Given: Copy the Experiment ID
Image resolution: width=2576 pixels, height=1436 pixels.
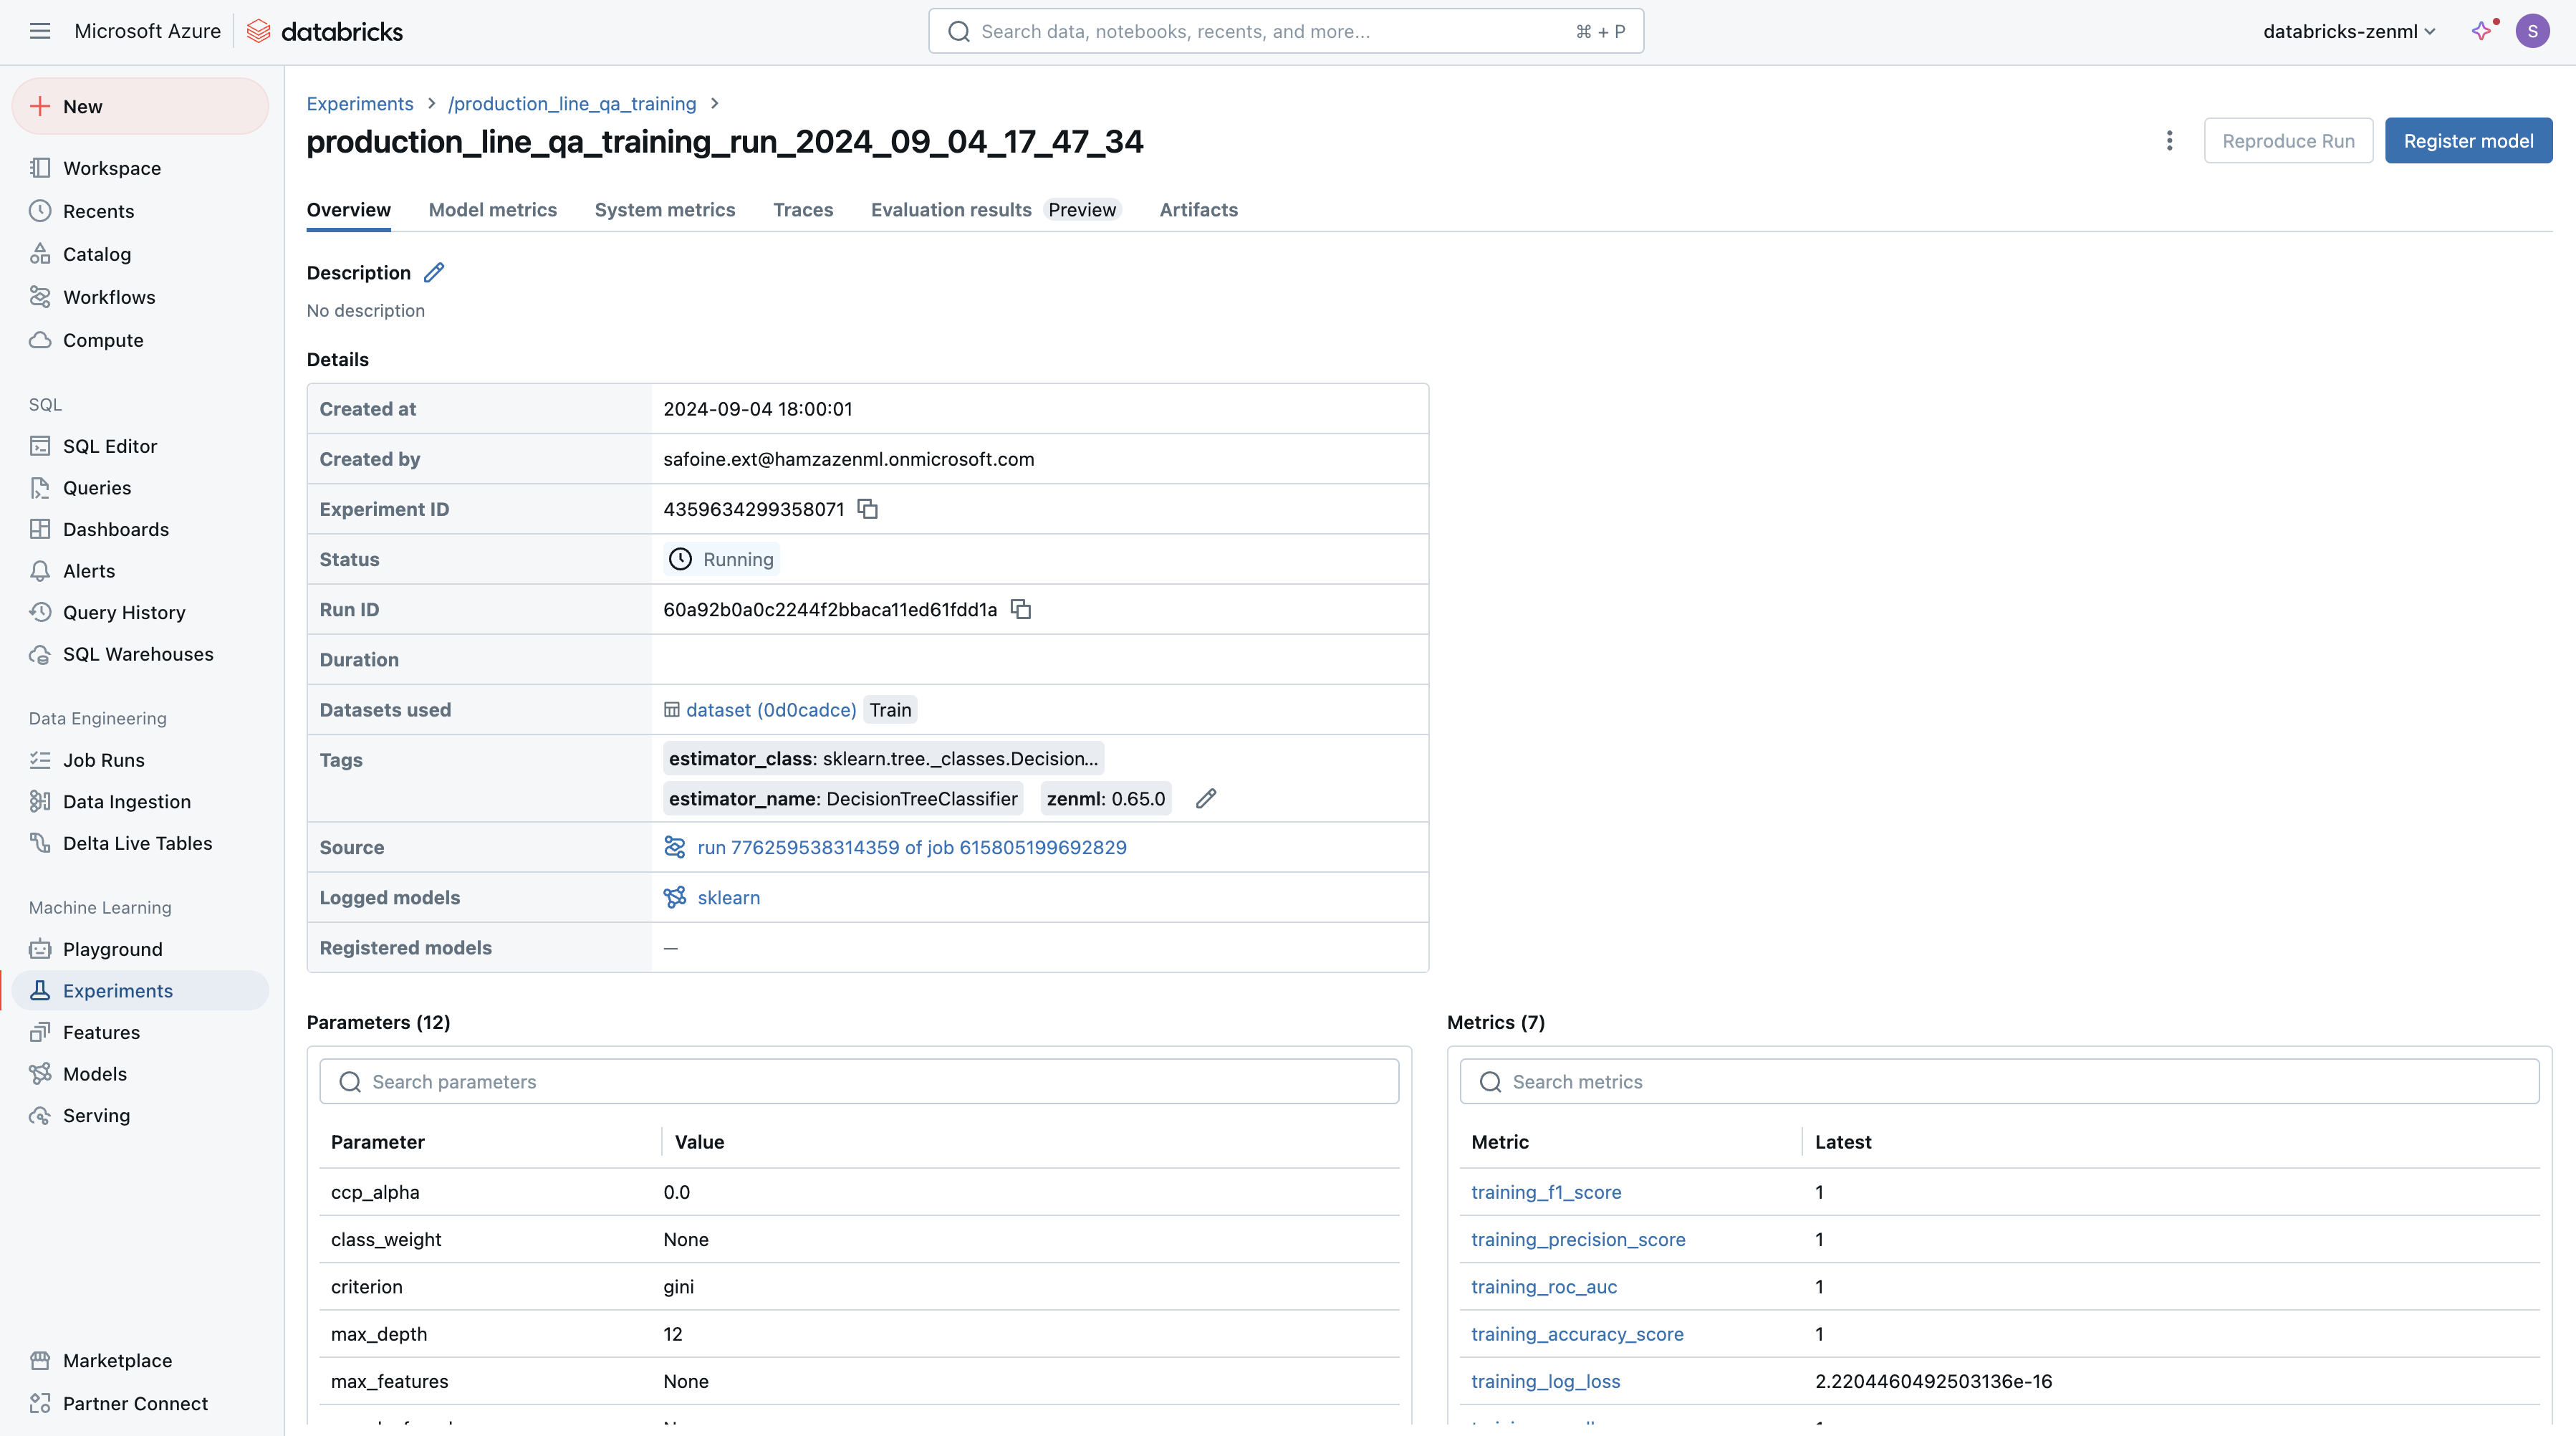Looking at the screenshot, I should pos(867,509).
